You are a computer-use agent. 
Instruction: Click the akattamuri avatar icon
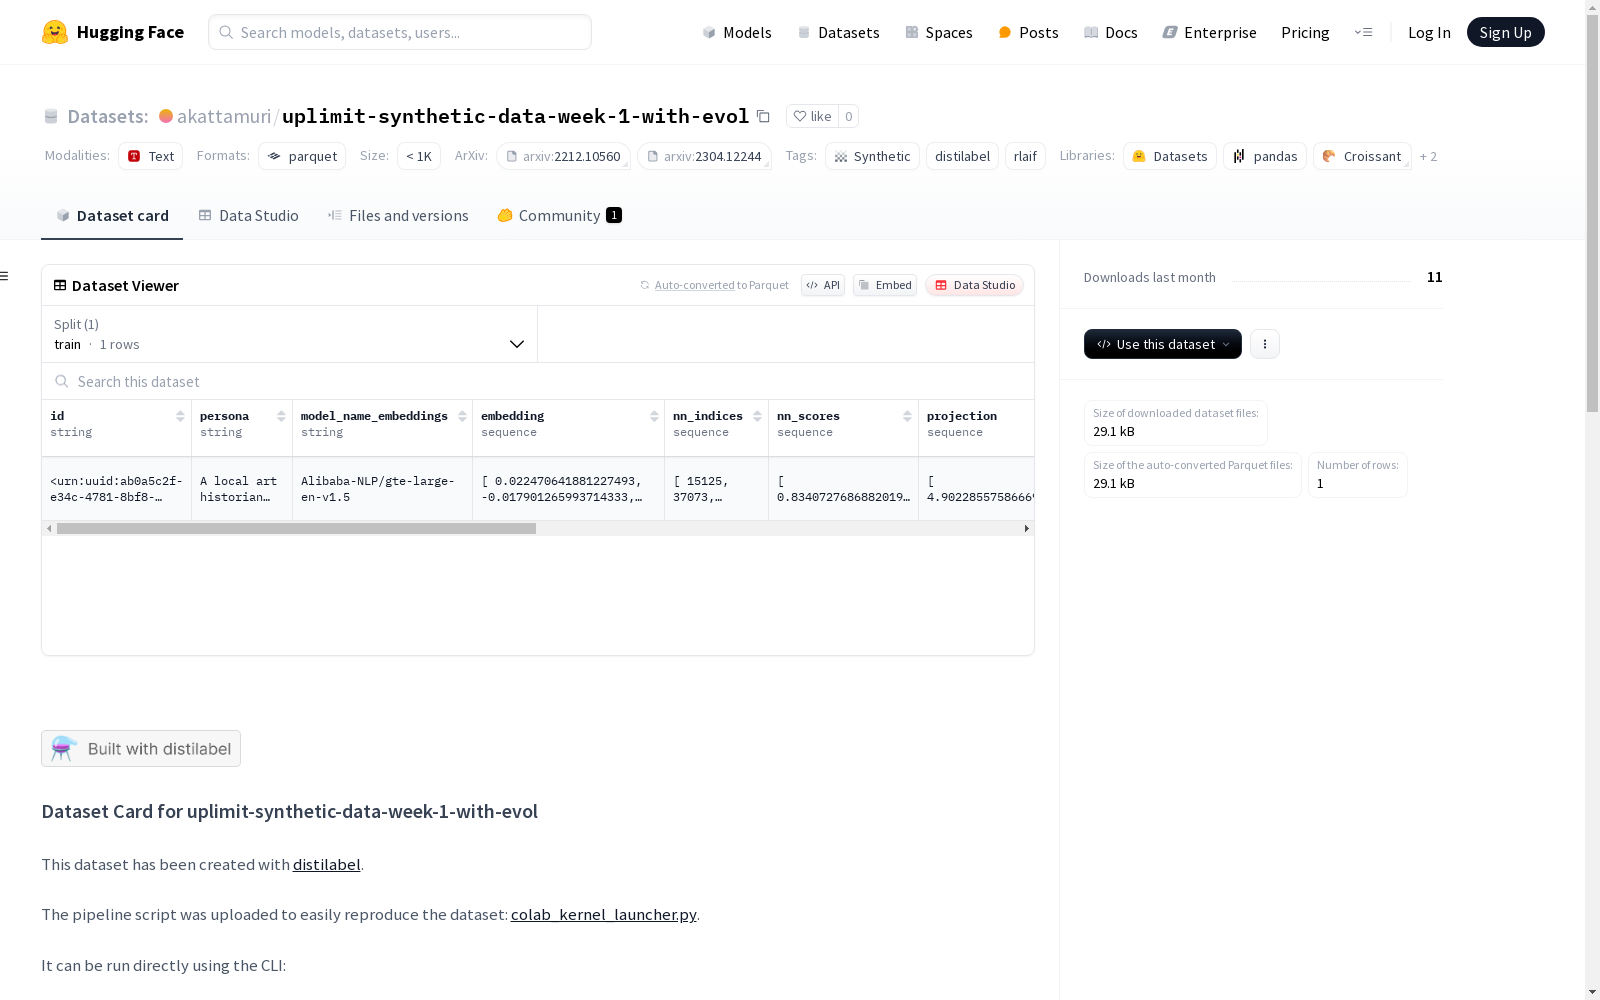pos(166,116)
